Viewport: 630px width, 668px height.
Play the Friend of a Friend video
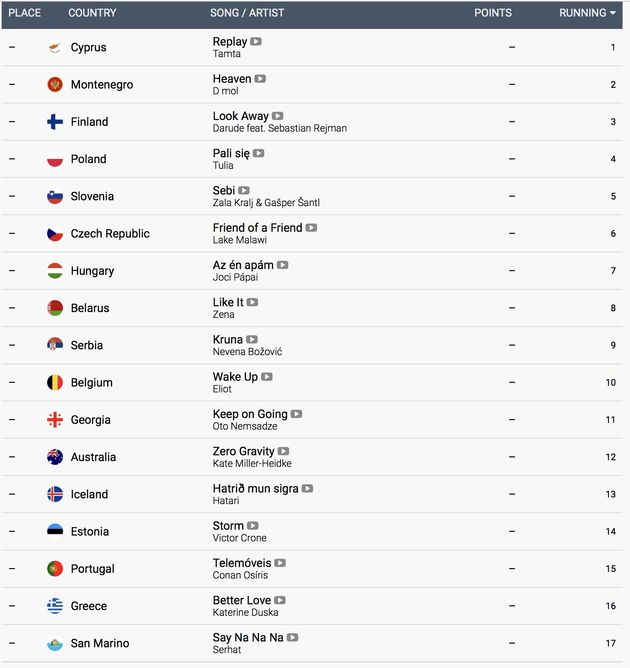point(311,228)
